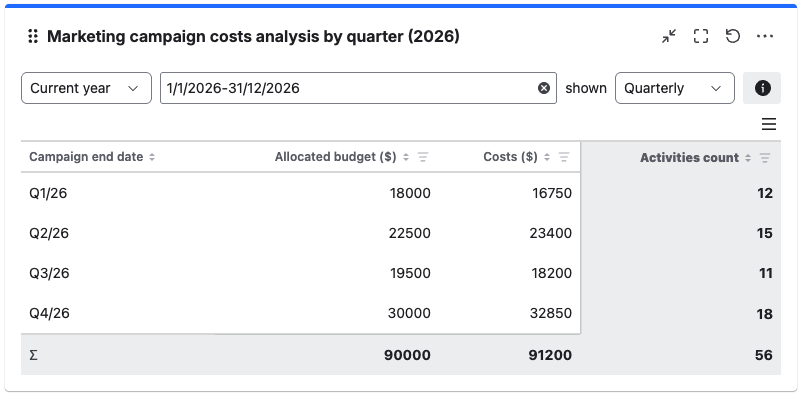Viewport: 803px width, 397px height.
Task: Filter the Allocated budget ($) column
Action: 422,157
